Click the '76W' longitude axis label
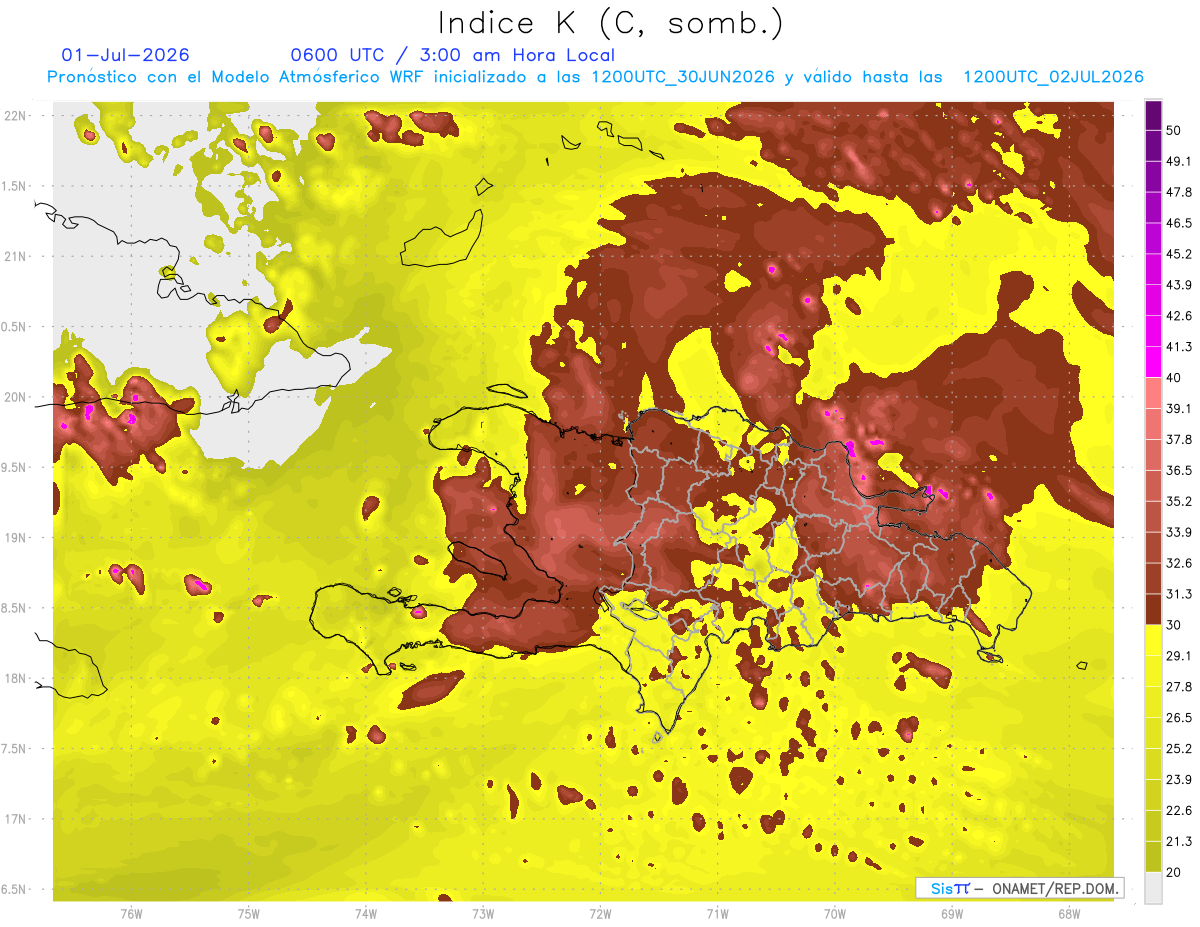 pyautogui.click(x=131, y=914)
